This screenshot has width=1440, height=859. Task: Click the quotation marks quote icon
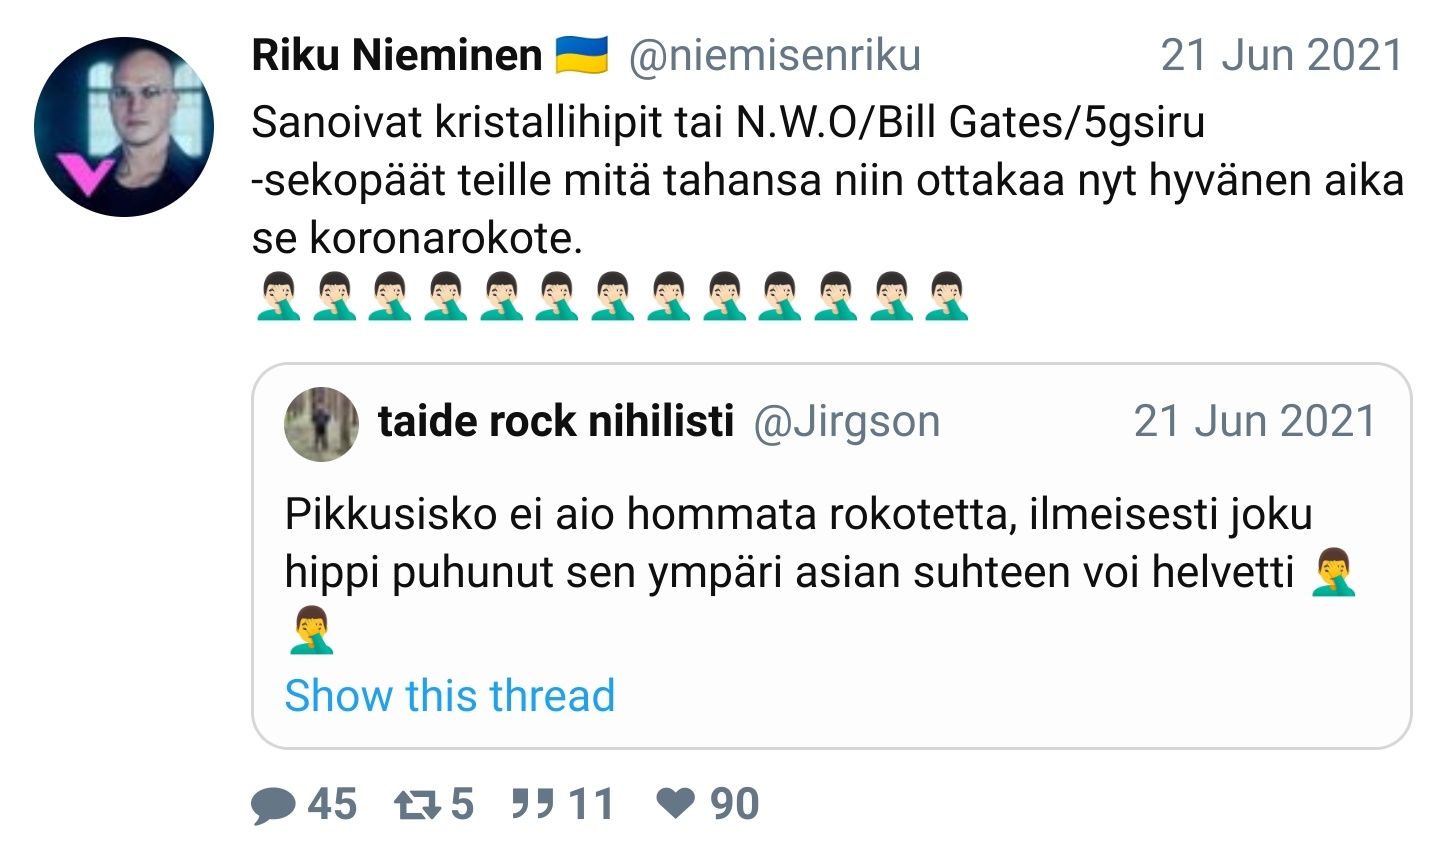[533, 803]
